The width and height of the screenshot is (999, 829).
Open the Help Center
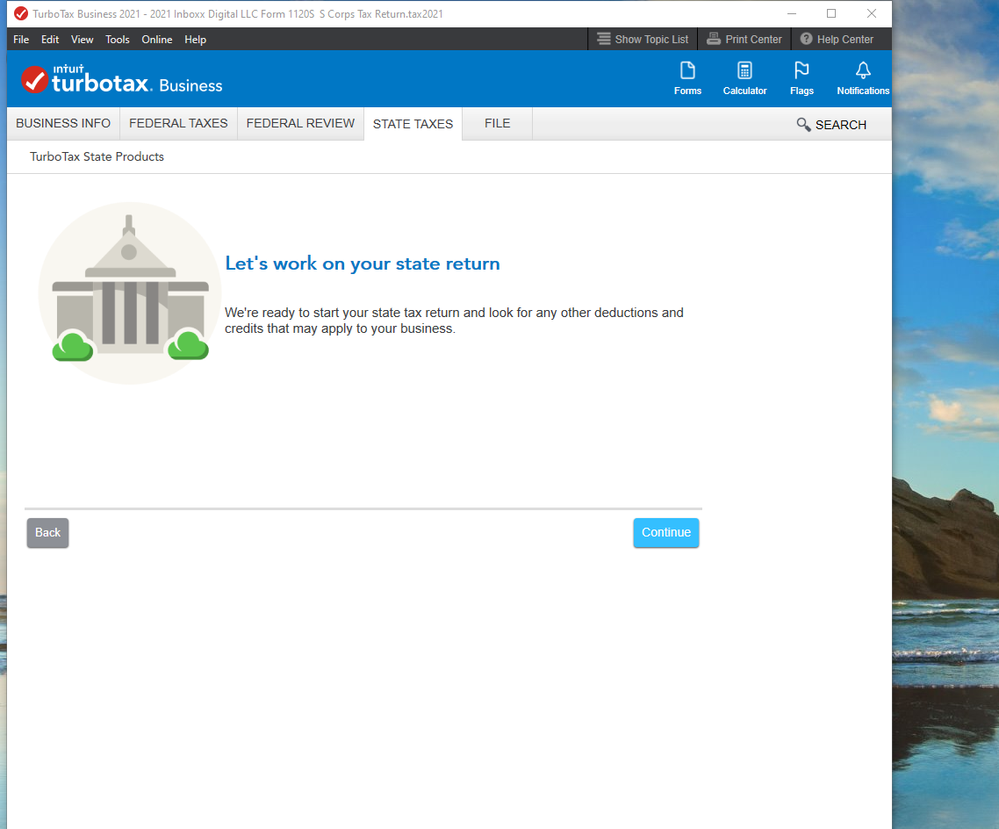point(837,39)
